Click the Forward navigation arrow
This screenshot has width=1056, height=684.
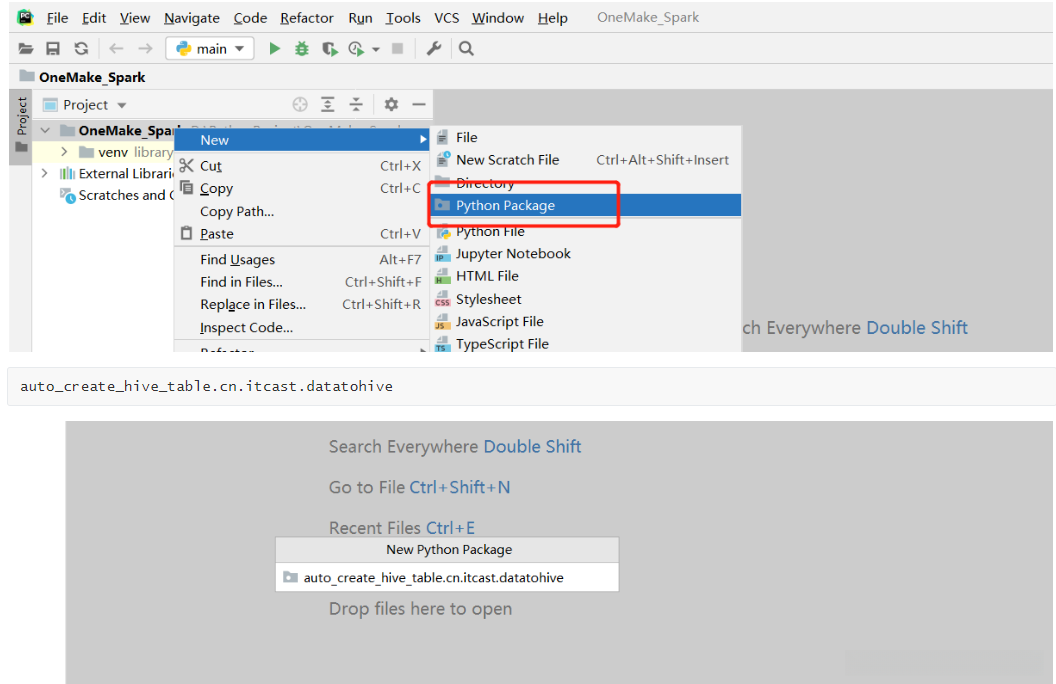point(145,48)
